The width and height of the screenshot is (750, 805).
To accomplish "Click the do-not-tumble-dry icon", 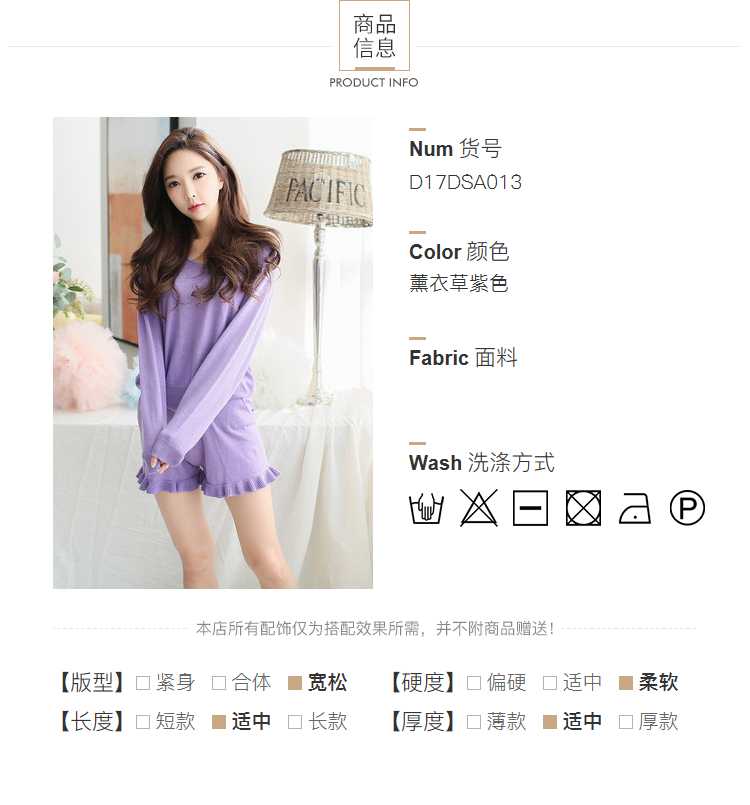I will point(583,508).
